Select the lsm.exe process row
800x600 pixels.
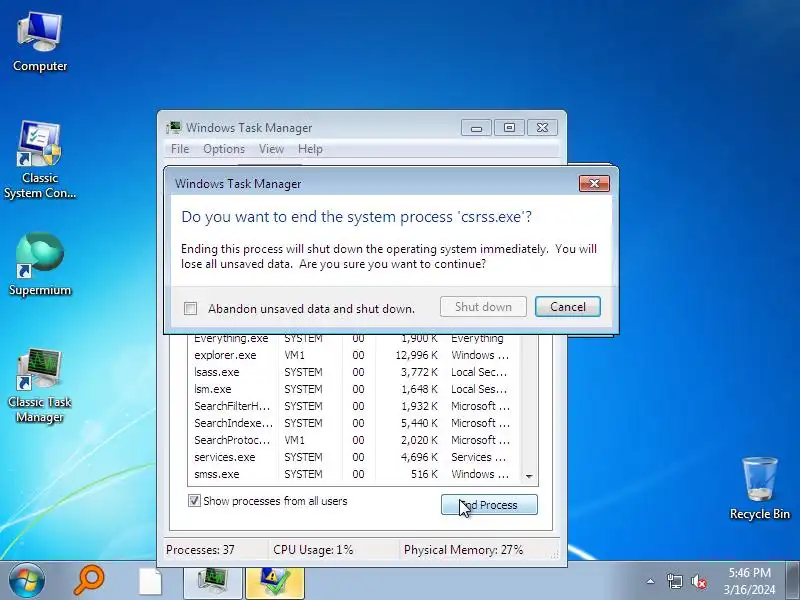click(355, 389)
